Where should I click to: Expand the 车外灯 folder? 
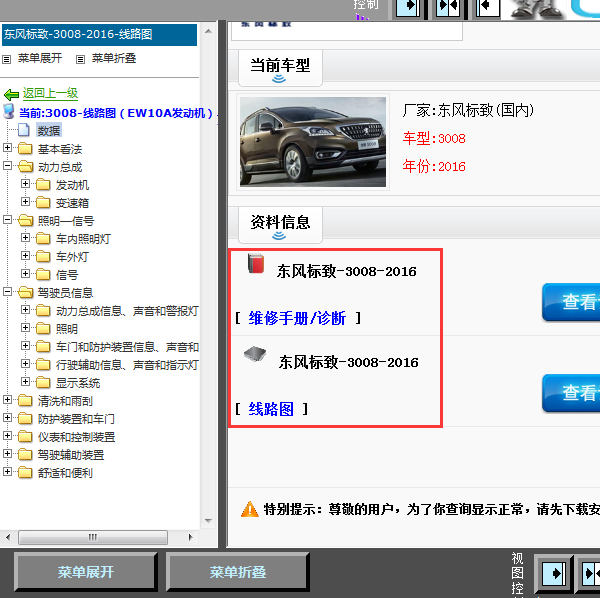tap(25, 256)
